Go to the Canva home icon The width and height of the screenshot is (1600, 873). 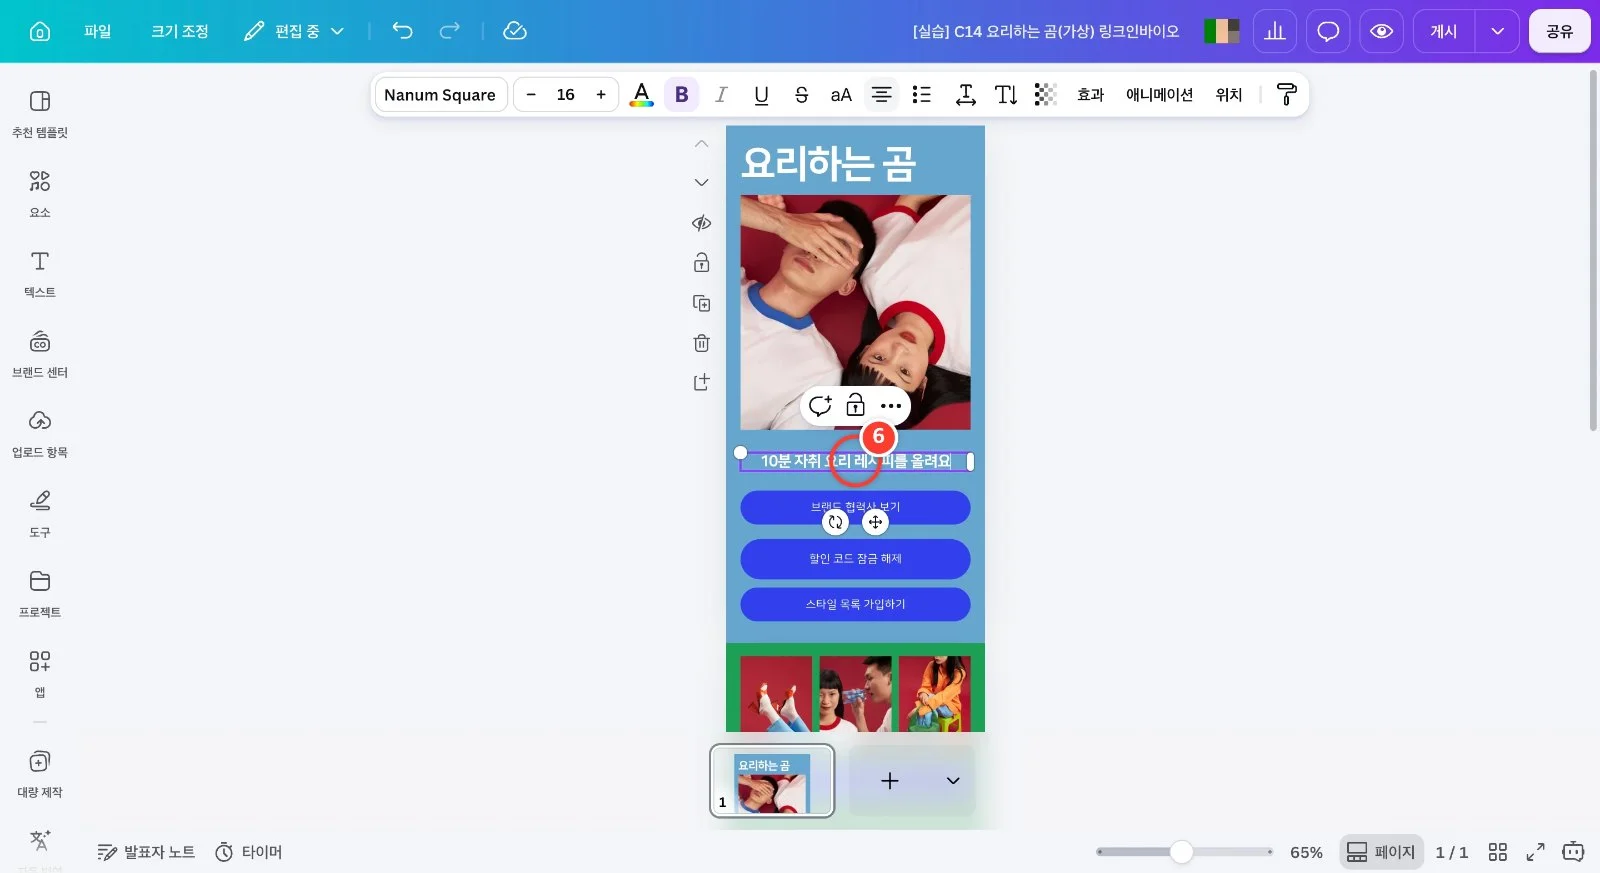click(x=40, y=31)
